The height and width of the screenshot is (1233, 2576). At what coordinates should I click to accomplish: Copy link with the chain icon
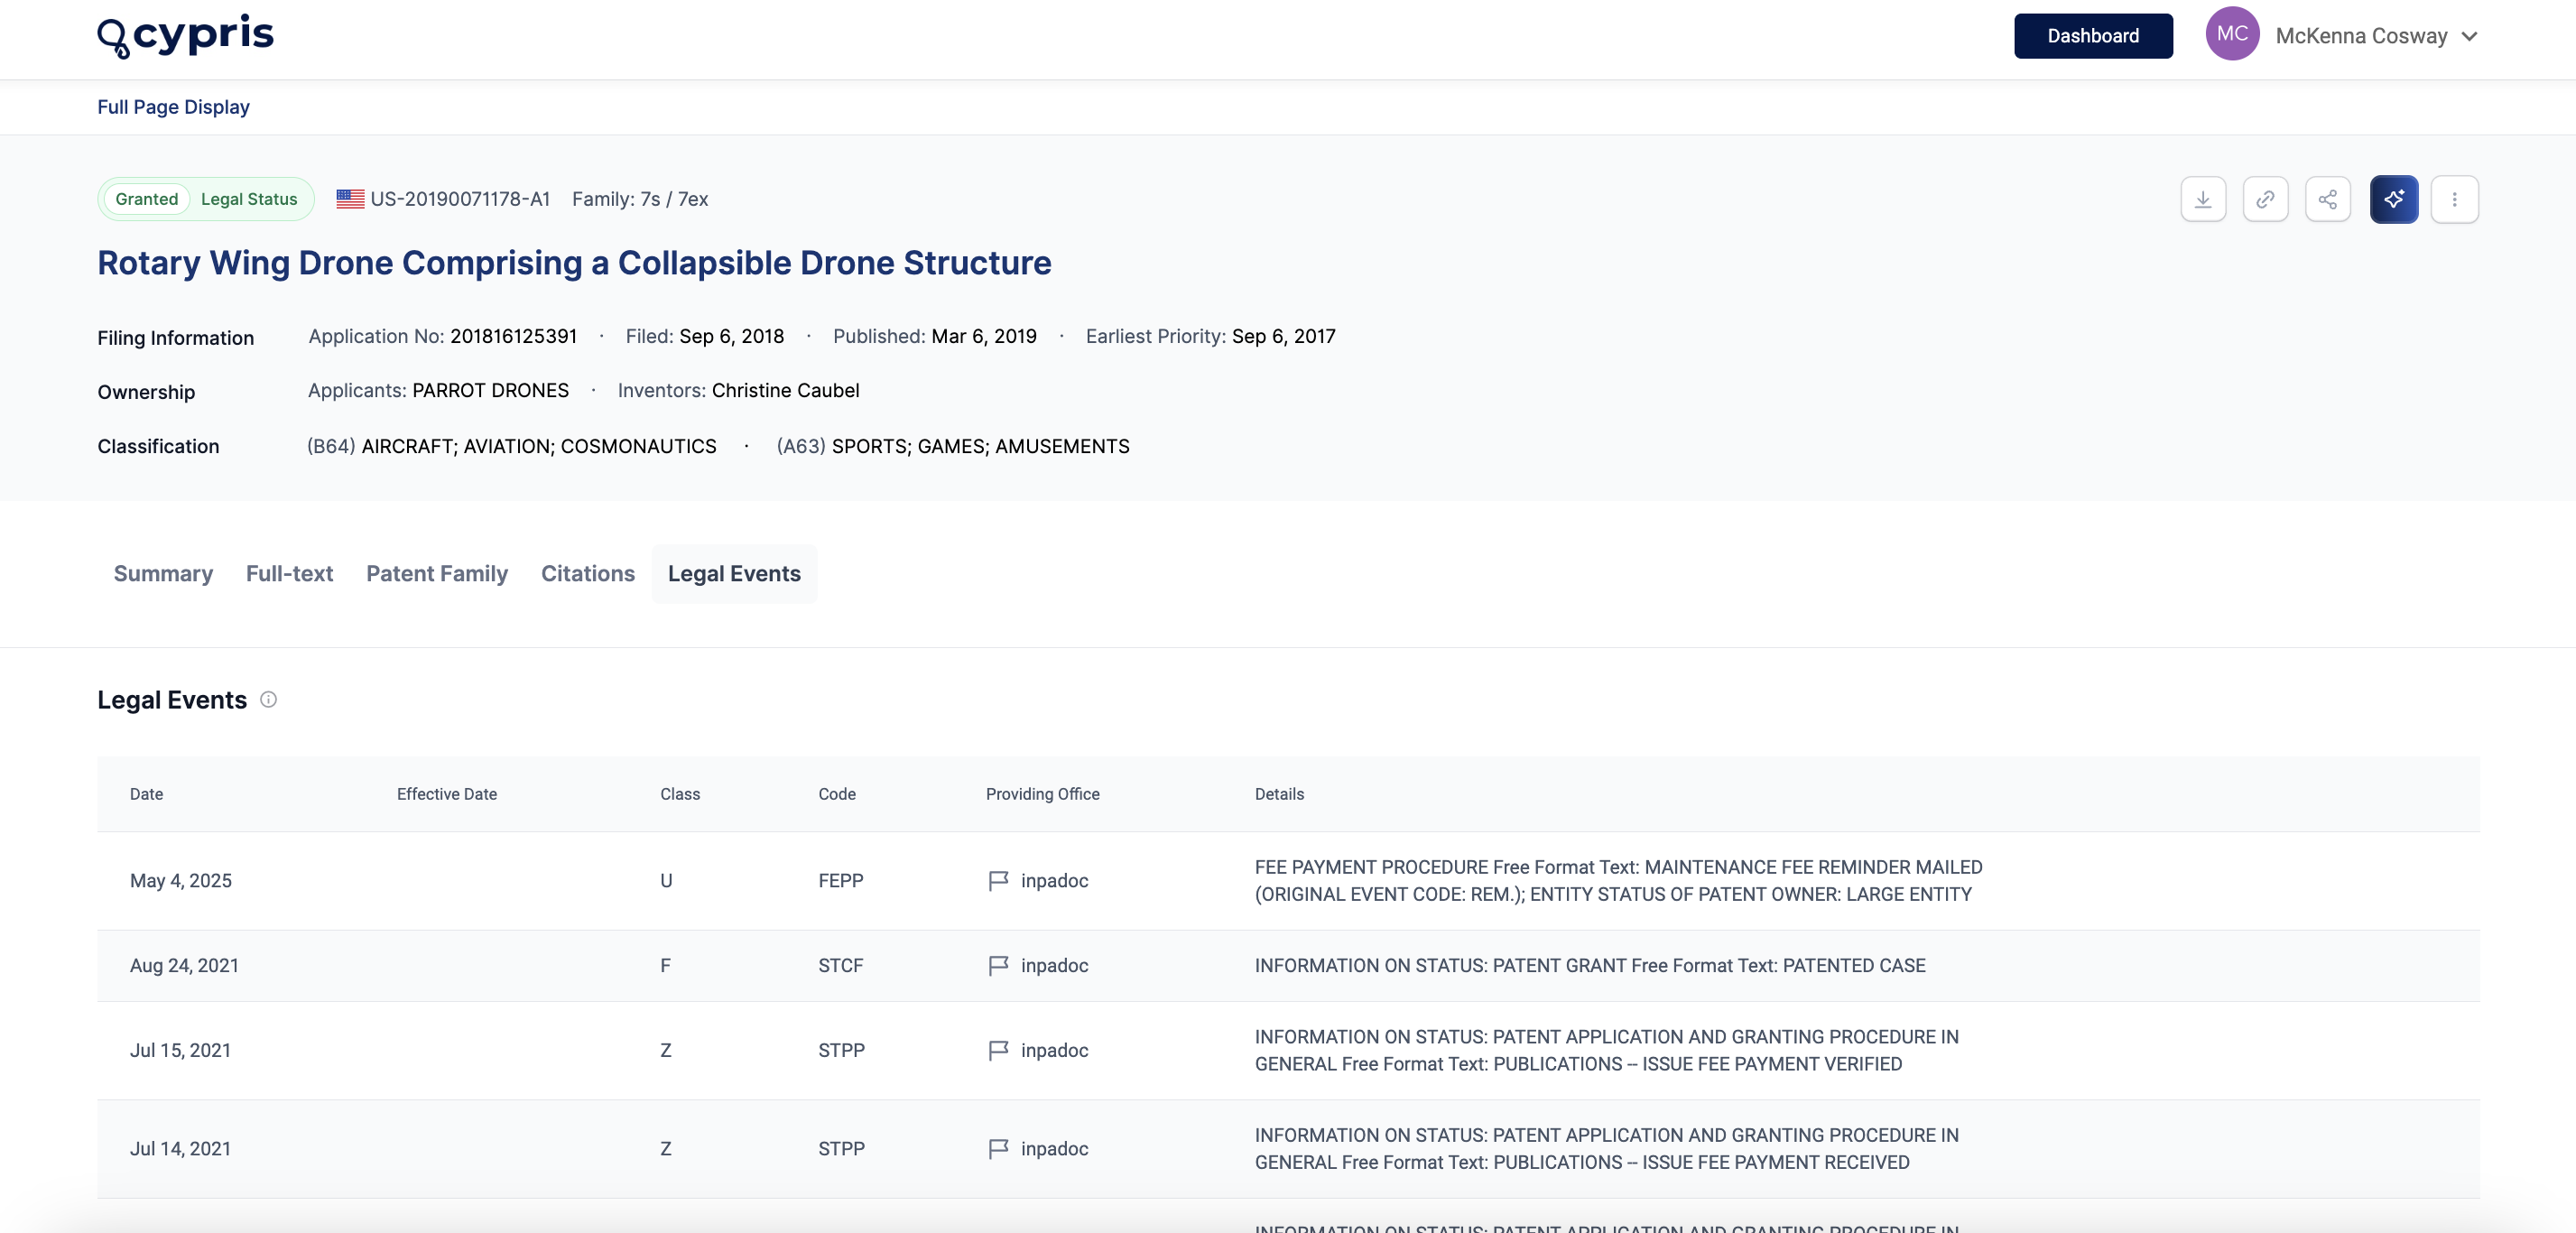[2265, 199]
